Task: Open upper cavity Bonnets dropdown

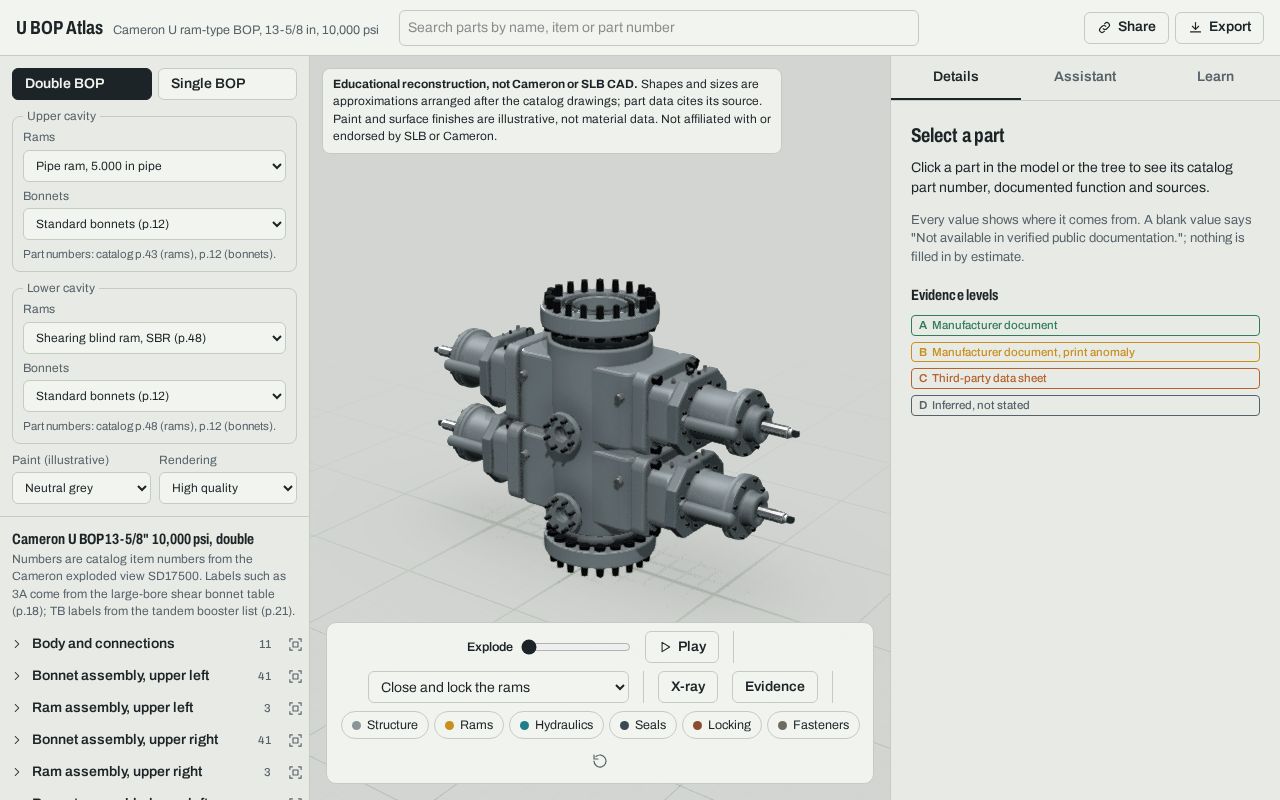Action: [154, 224]
